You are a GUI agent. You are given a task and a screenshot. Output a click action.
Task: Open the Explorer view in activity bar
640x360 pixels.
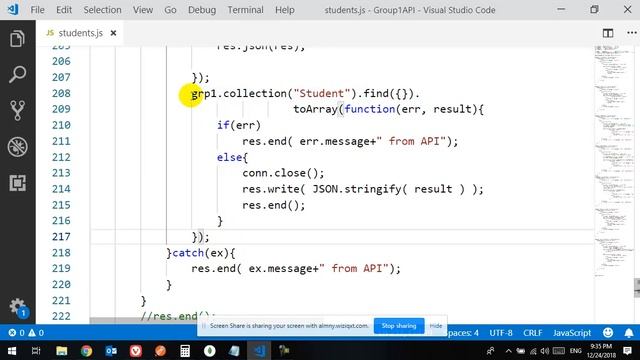tap(17, 39)
